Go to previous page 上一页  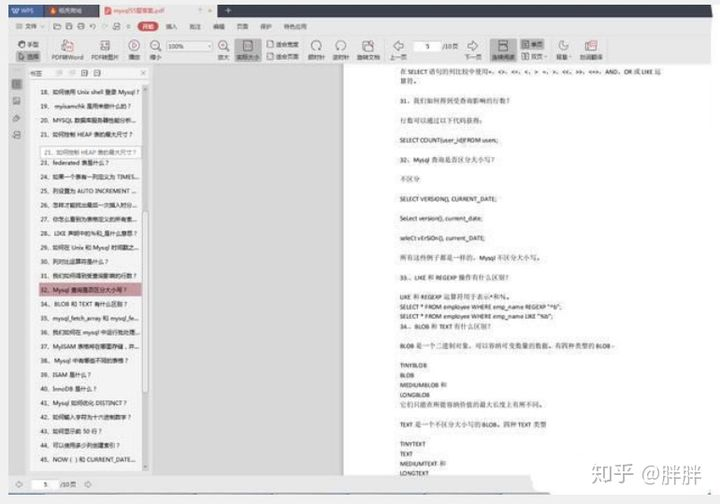click(398, 50)
